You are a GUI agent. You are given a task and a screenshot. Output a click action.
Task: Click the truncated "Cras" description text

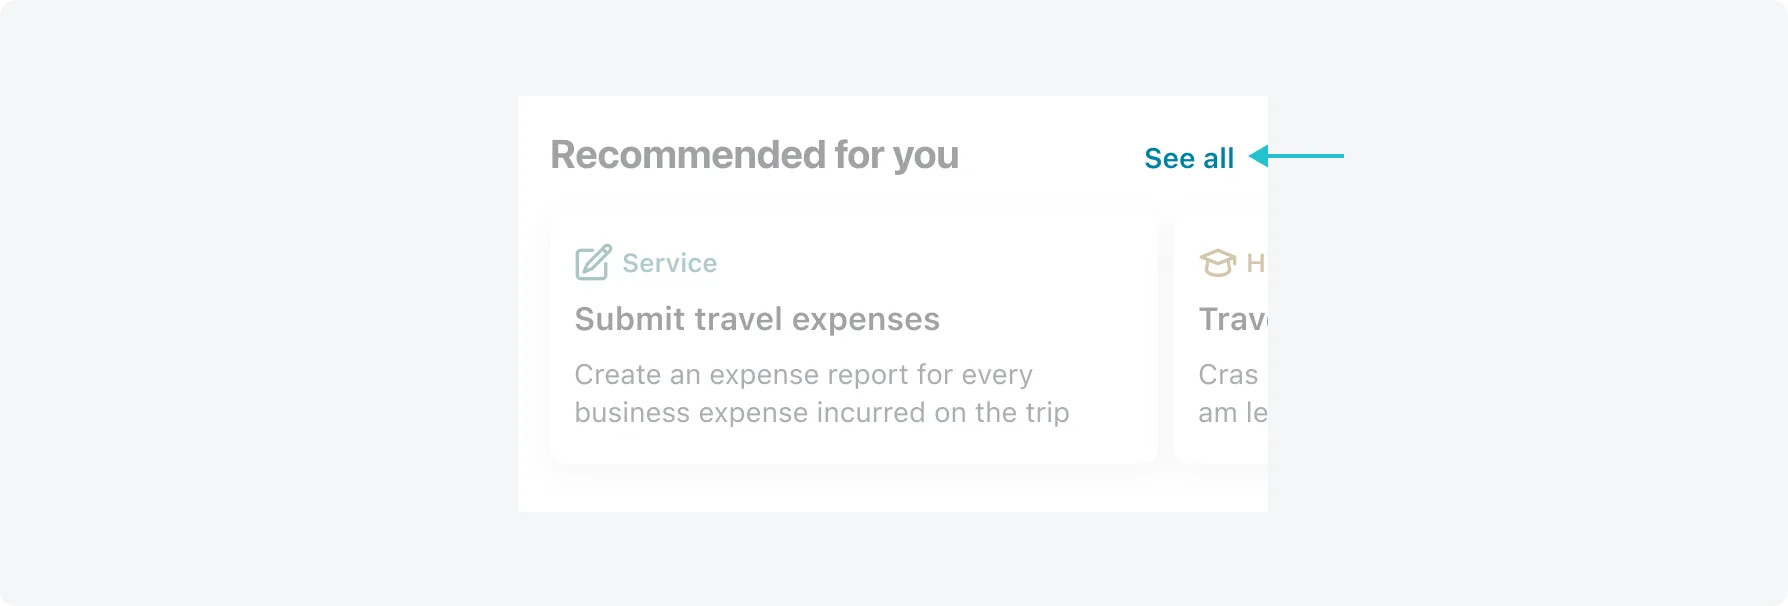[x=1228, y=374]
